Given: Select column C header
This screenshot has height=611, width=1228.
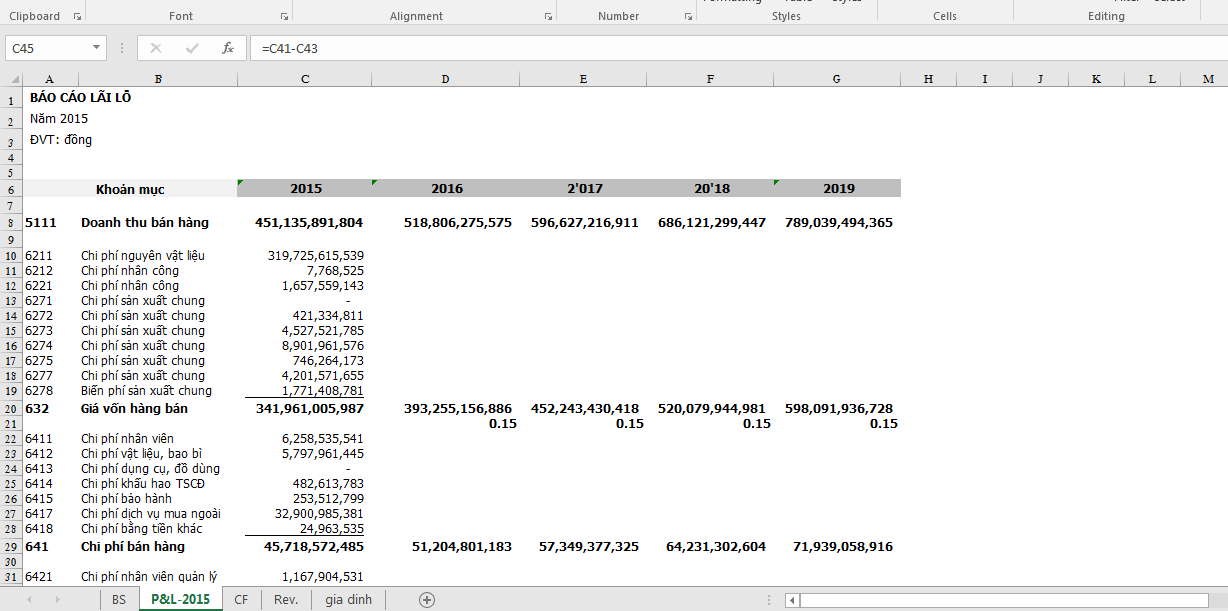Looking at the screenshot, I should tap(305, 79).
